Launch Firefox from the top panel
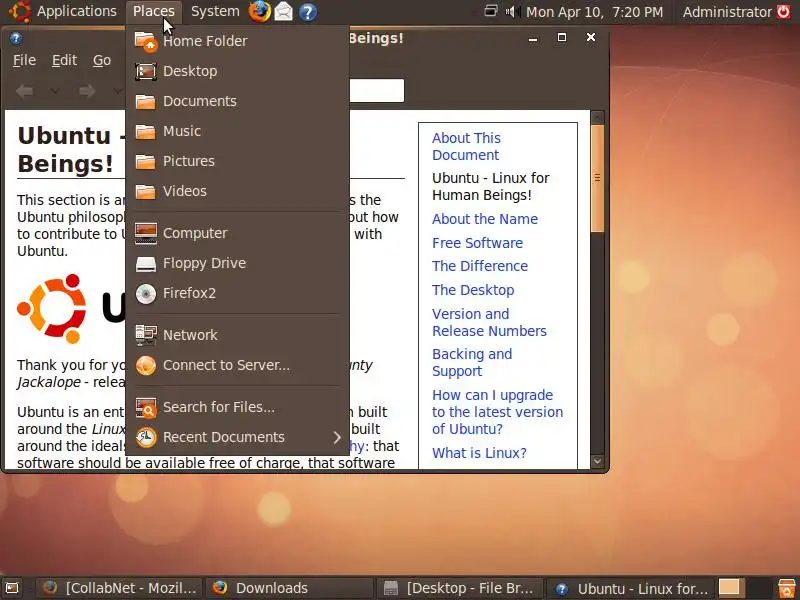This screenshot has width=800, height=600. point(259,11)
